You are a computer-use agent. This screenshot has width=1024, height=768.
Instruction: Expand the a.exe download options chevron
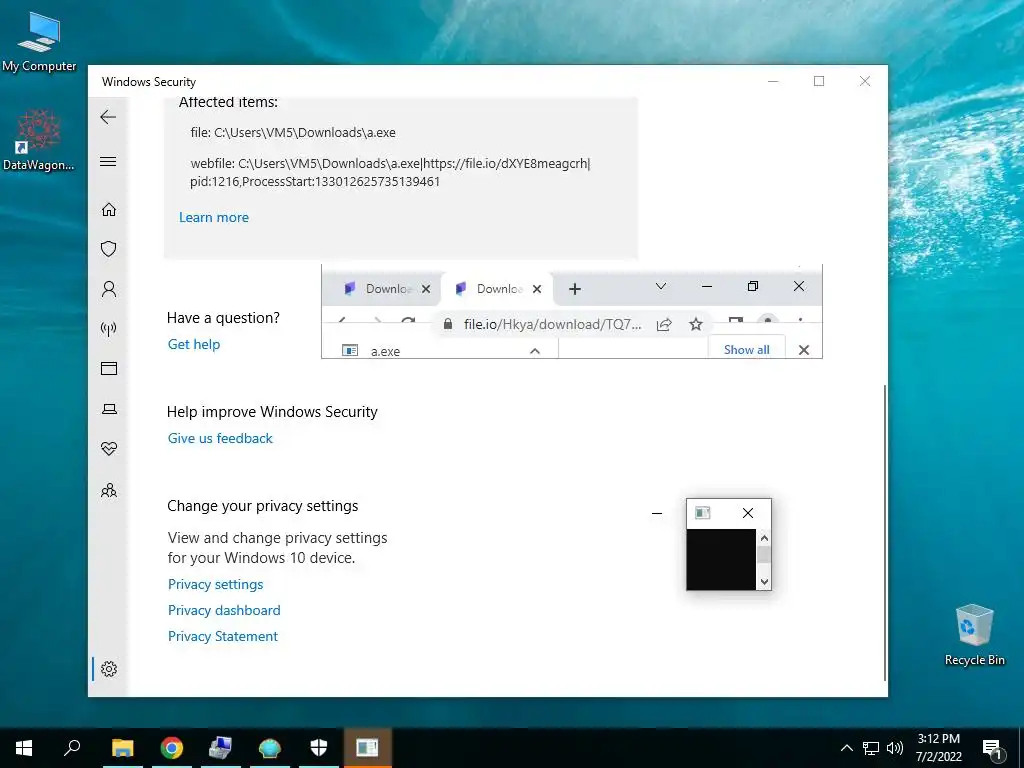coord(535,351)
